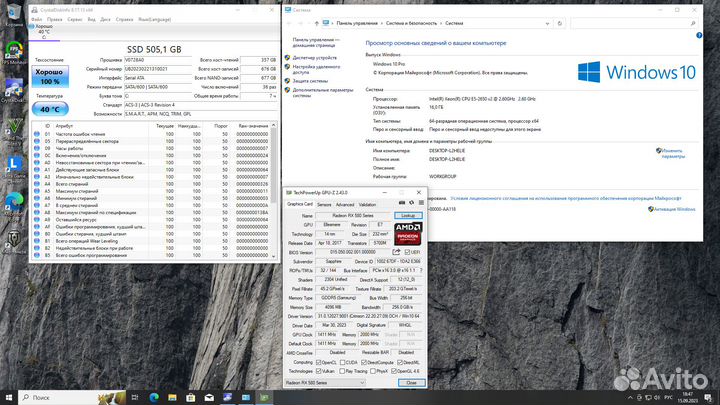
Task: Open the Radeon RX 580 Series GPU dropdown
Action: 325,382
